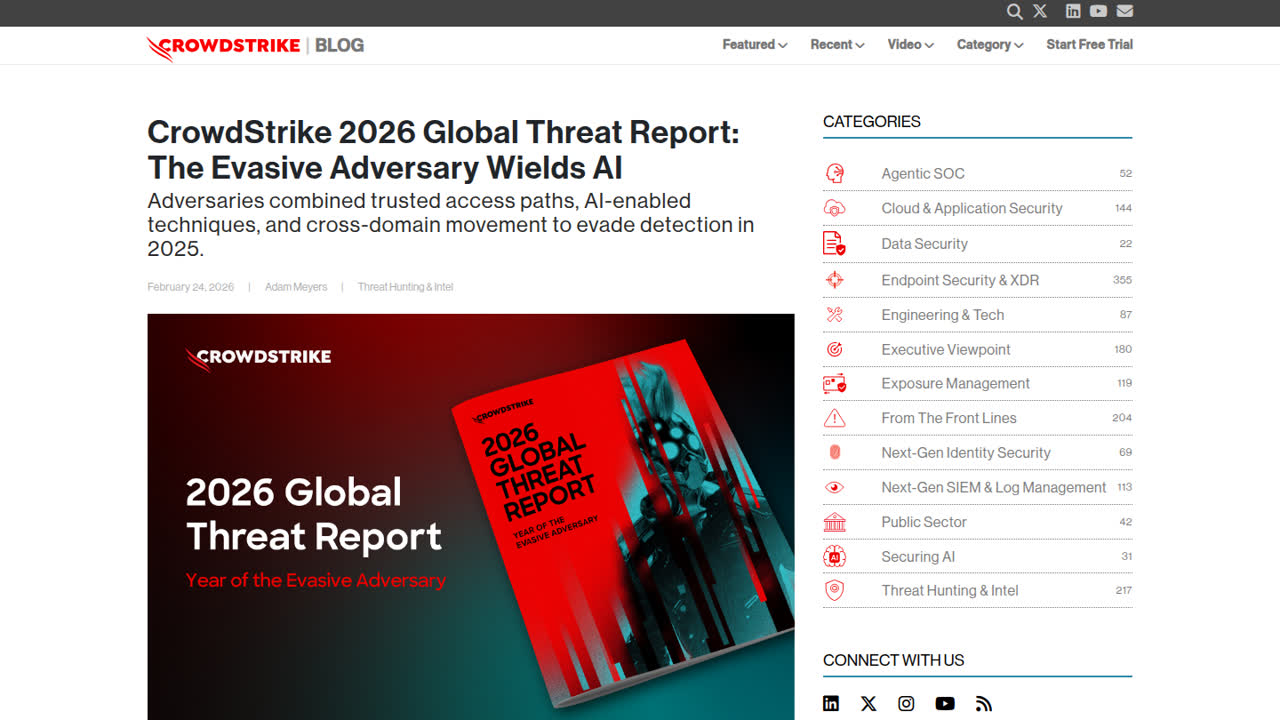Open the Exposure Management category
This screenshot has height=720, width=1280.
[x=955, y=384]
